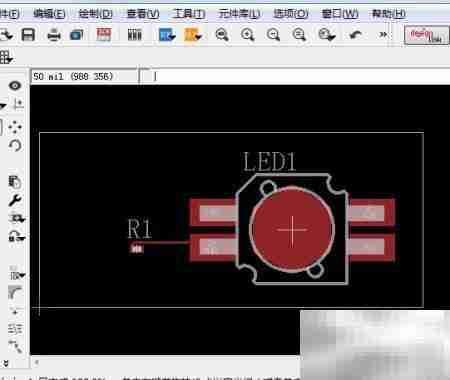Click the horizontal scrollbar left arrow

point(36,362)
